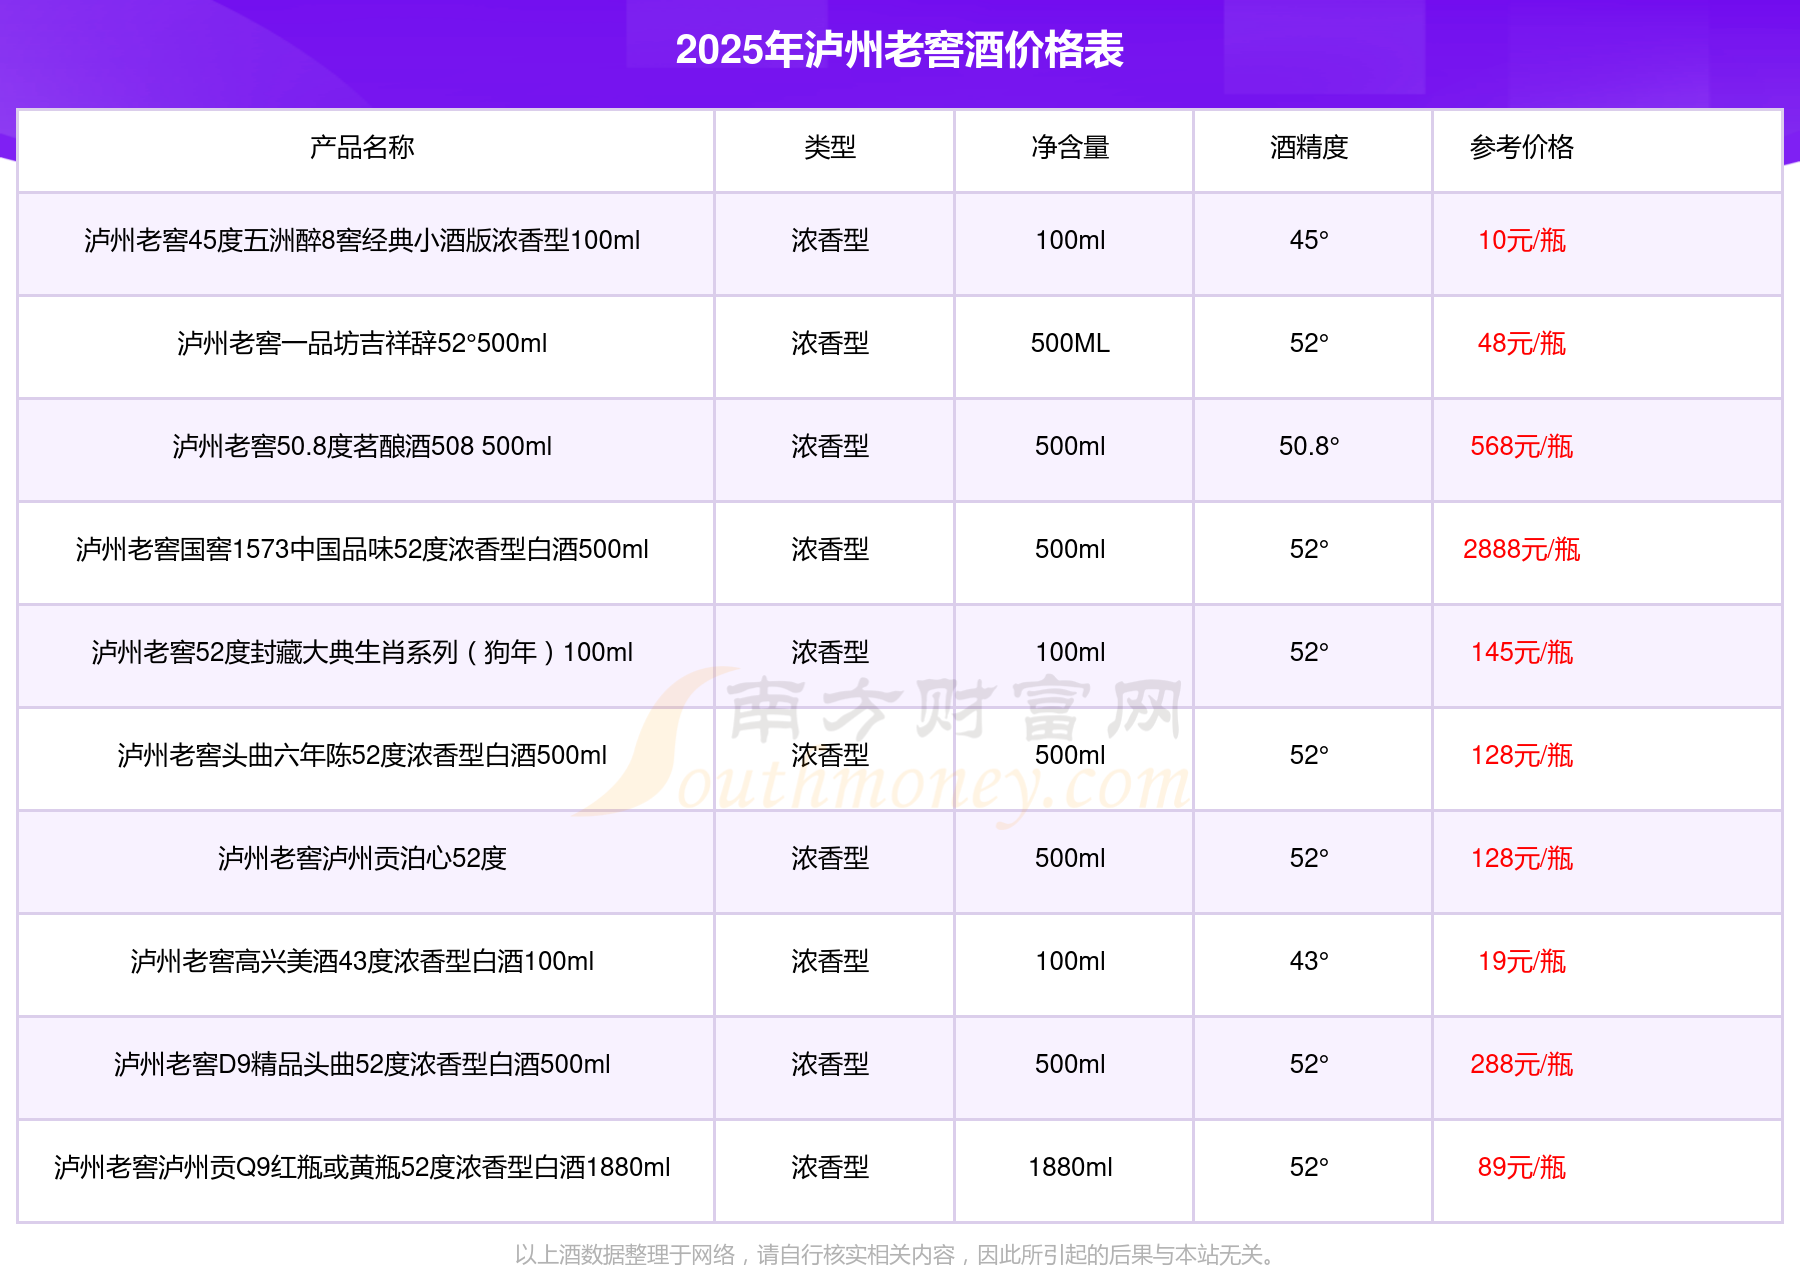
Task: Select the "89元/瓶" price
Action: pyautogui.click(x=1521, y=1167)
